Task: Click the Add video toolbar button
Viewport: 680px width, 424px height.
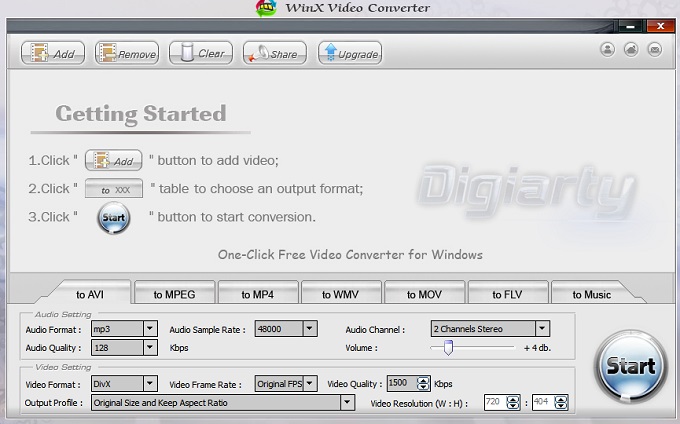Action: click(x=52, y=53)
